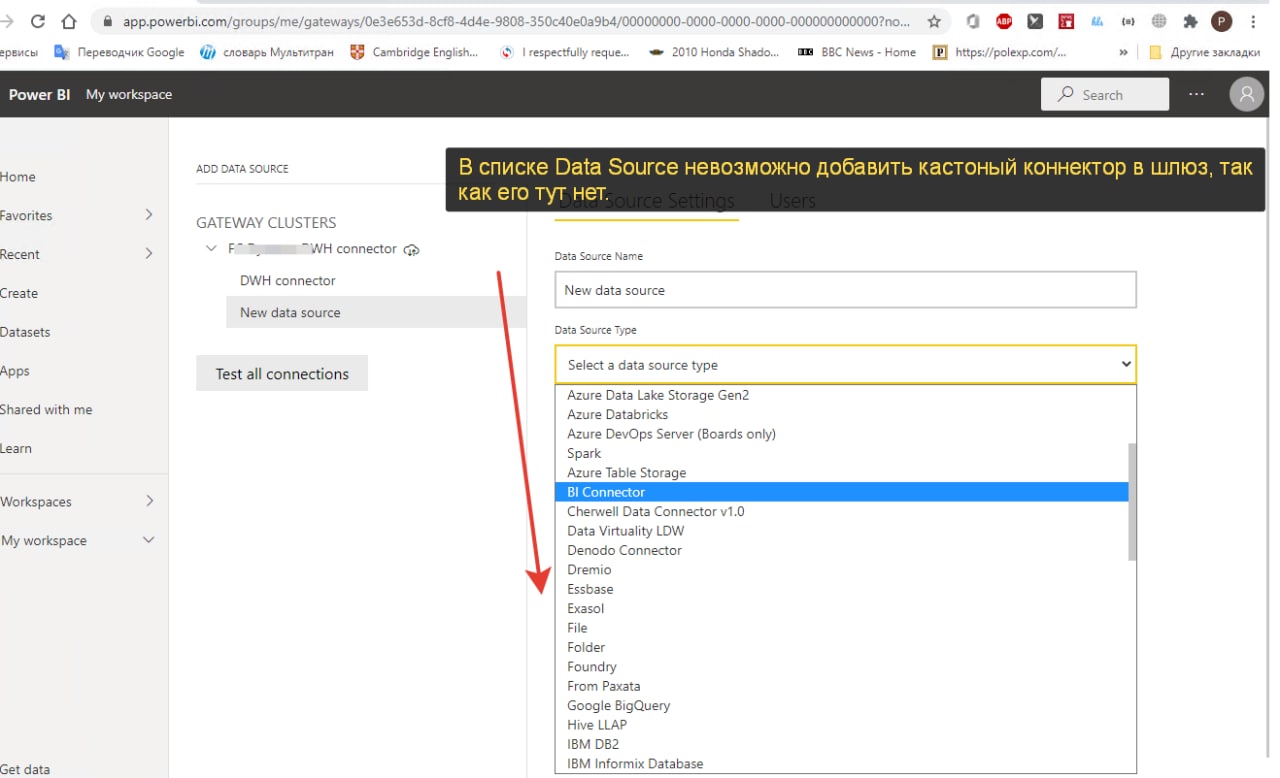Viewport: 1280px width, 778px height.
Task: Choose Azure Data Lake Storage Gen2
Action: pyautogui.click(x=841, y=395)
